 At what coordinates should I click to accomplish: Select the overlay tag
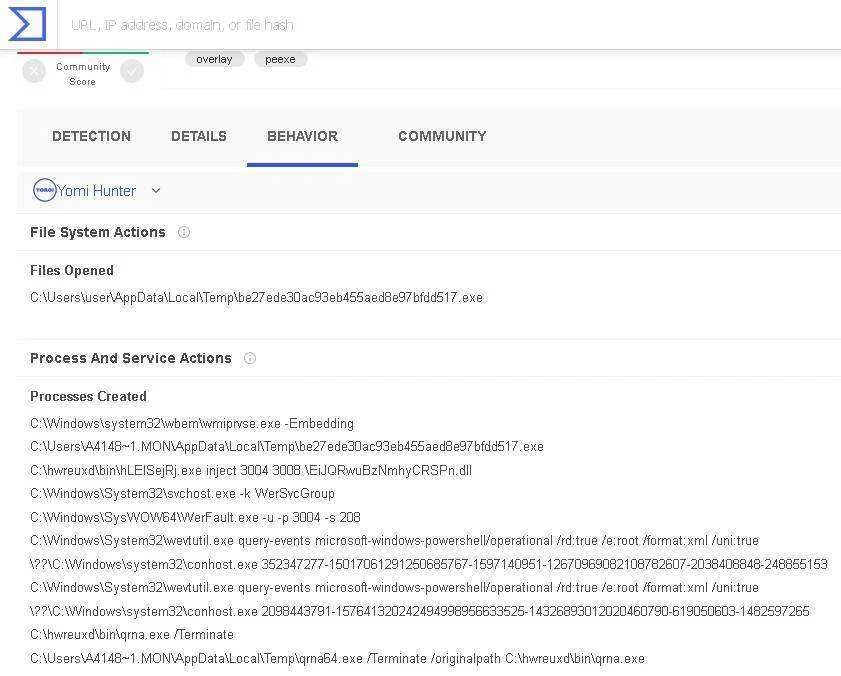click(215, 59)
